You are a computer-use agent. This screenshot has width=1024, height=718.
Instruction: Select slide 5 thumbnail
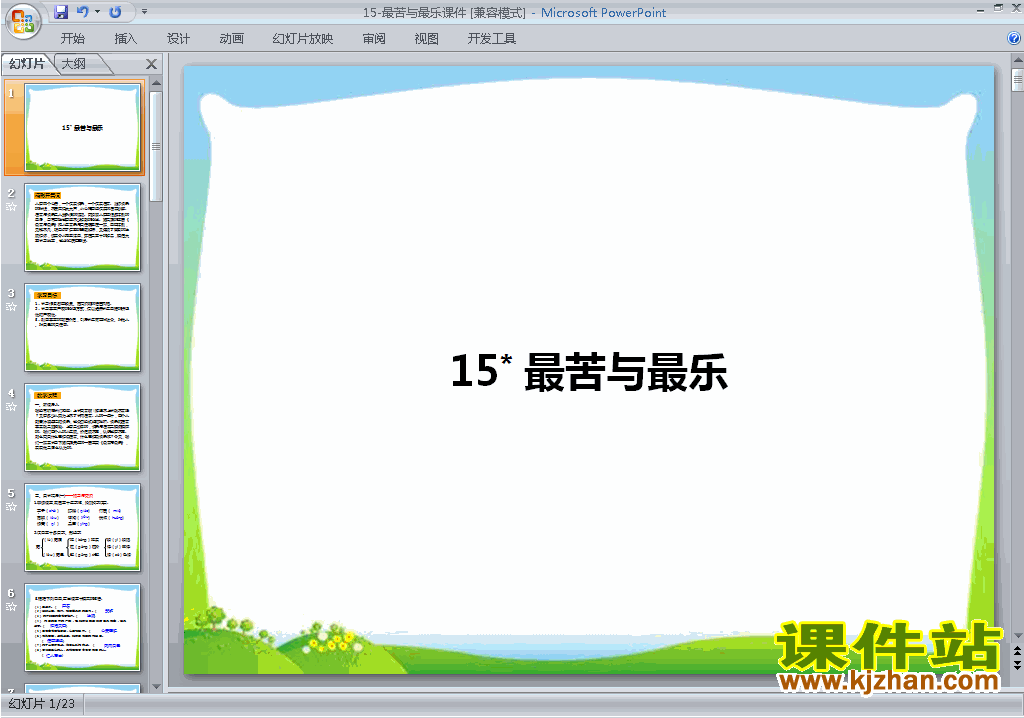(x=82, y=527)
